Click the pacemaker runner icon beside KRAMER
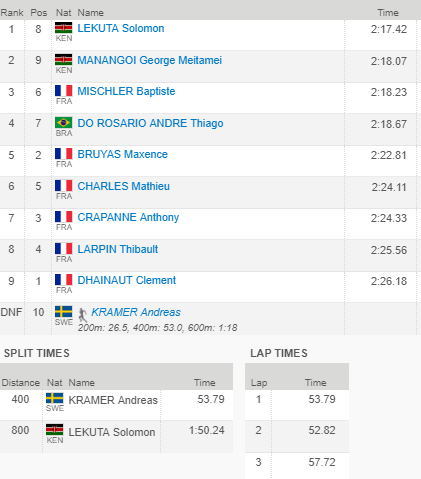 83,315
